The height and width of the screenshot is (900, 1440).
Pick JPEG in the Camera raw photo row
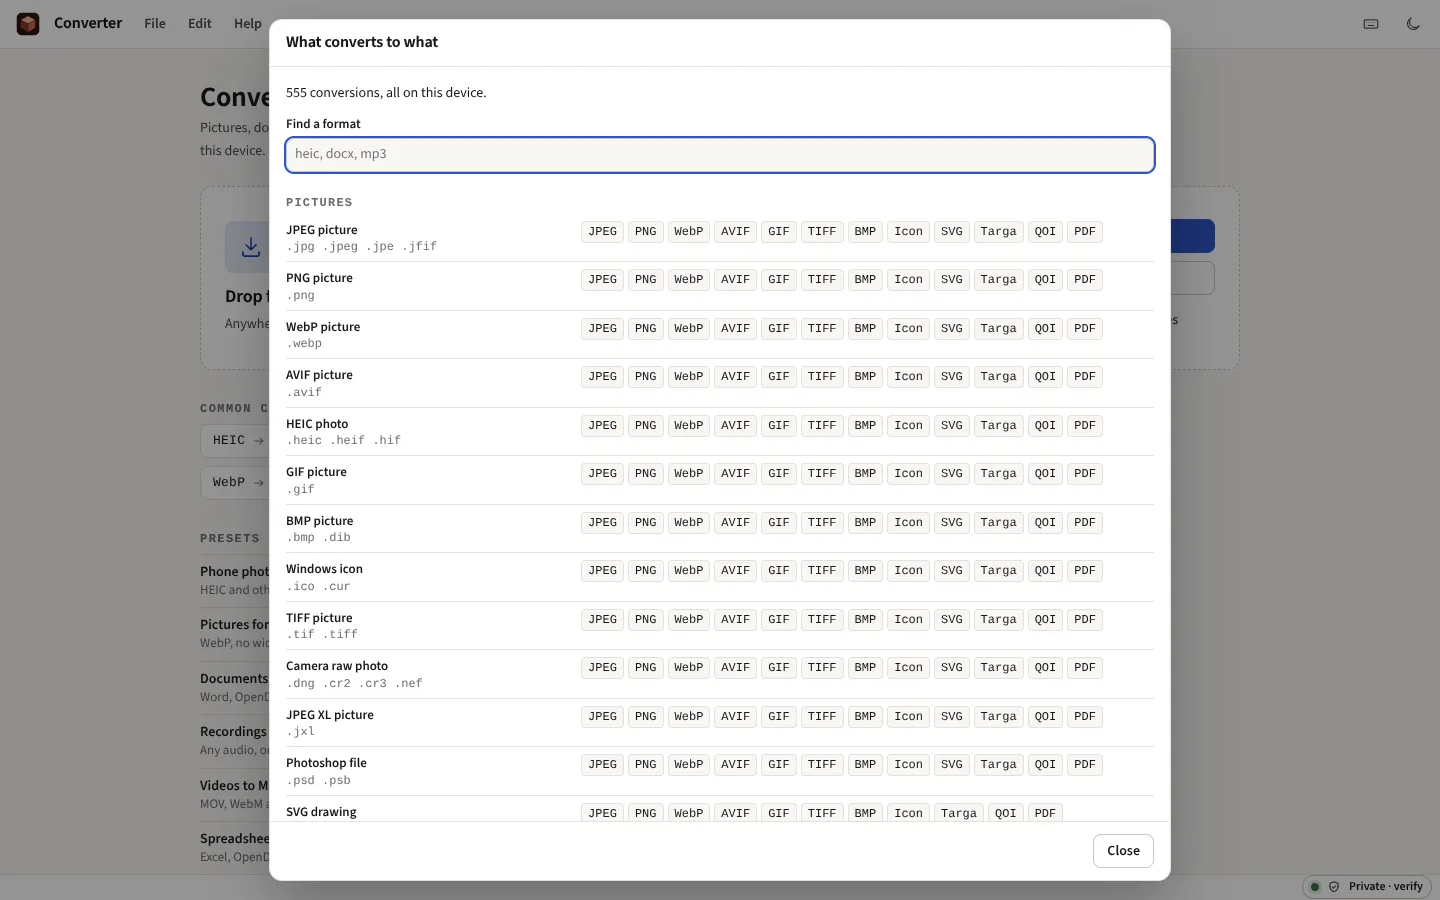[x=602, y=667]
